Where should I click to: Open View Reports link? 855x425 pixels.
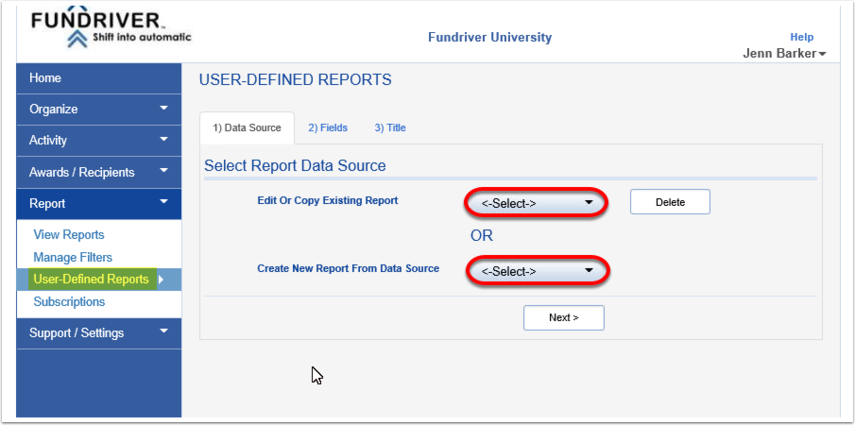pyautogui.click(x=69, y=235)
